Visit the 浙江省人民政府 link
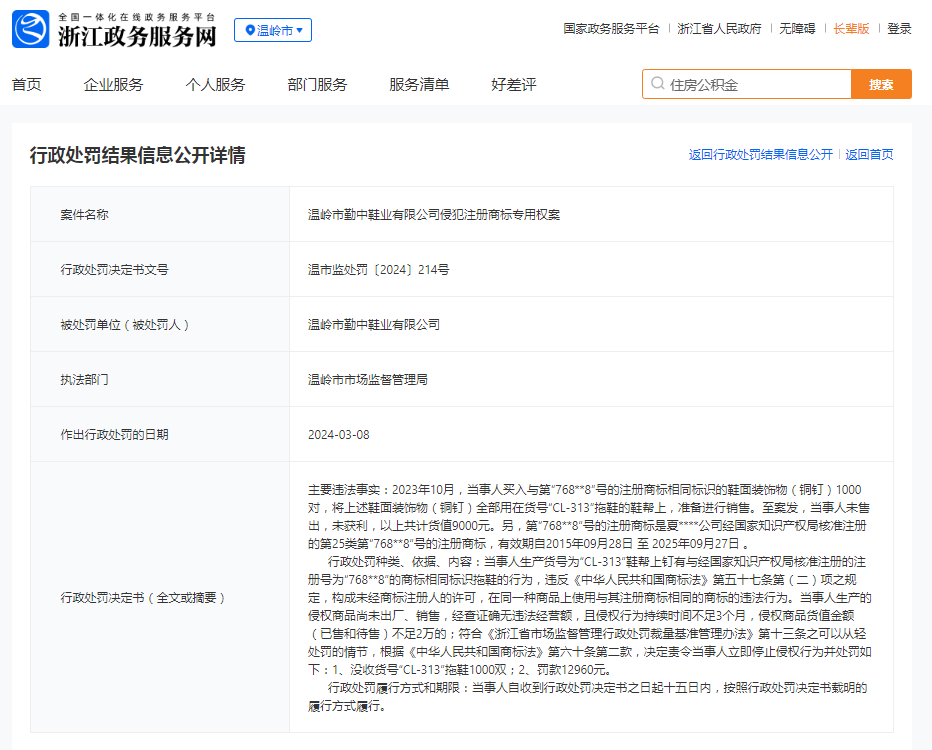The height and width of the screenshot is (750, 932). click(x=719, y=29)
